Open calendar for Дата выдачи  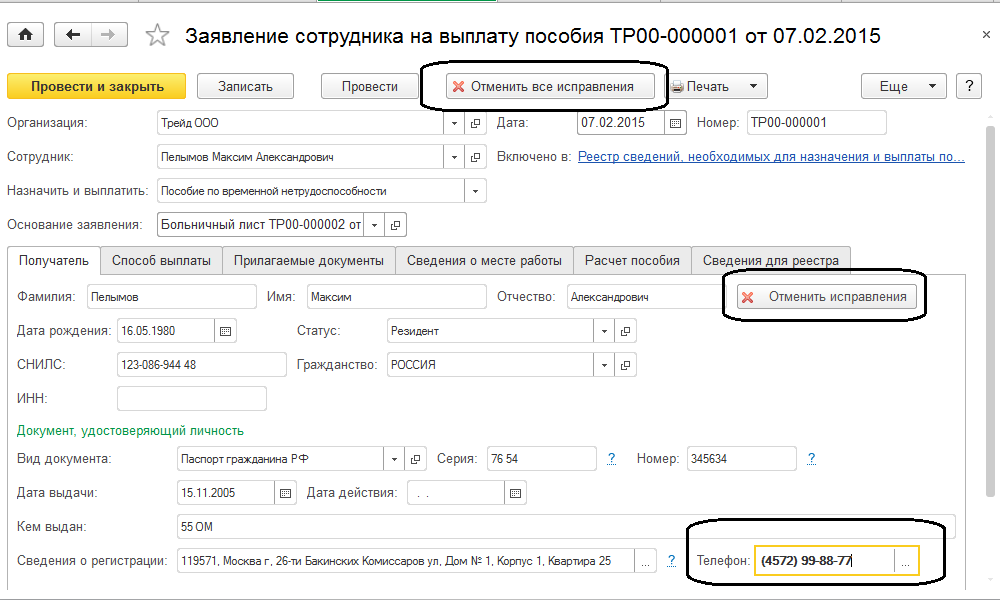click(286, 493)
